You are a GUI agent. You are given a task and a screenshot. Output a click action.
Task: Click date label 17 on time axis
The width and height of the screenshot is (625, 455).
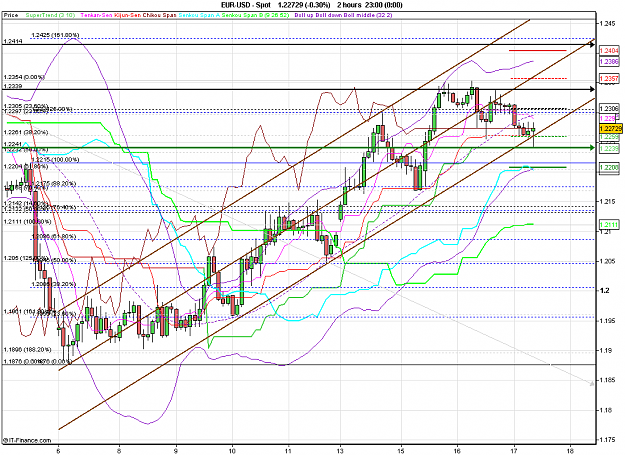coord(514,451)
